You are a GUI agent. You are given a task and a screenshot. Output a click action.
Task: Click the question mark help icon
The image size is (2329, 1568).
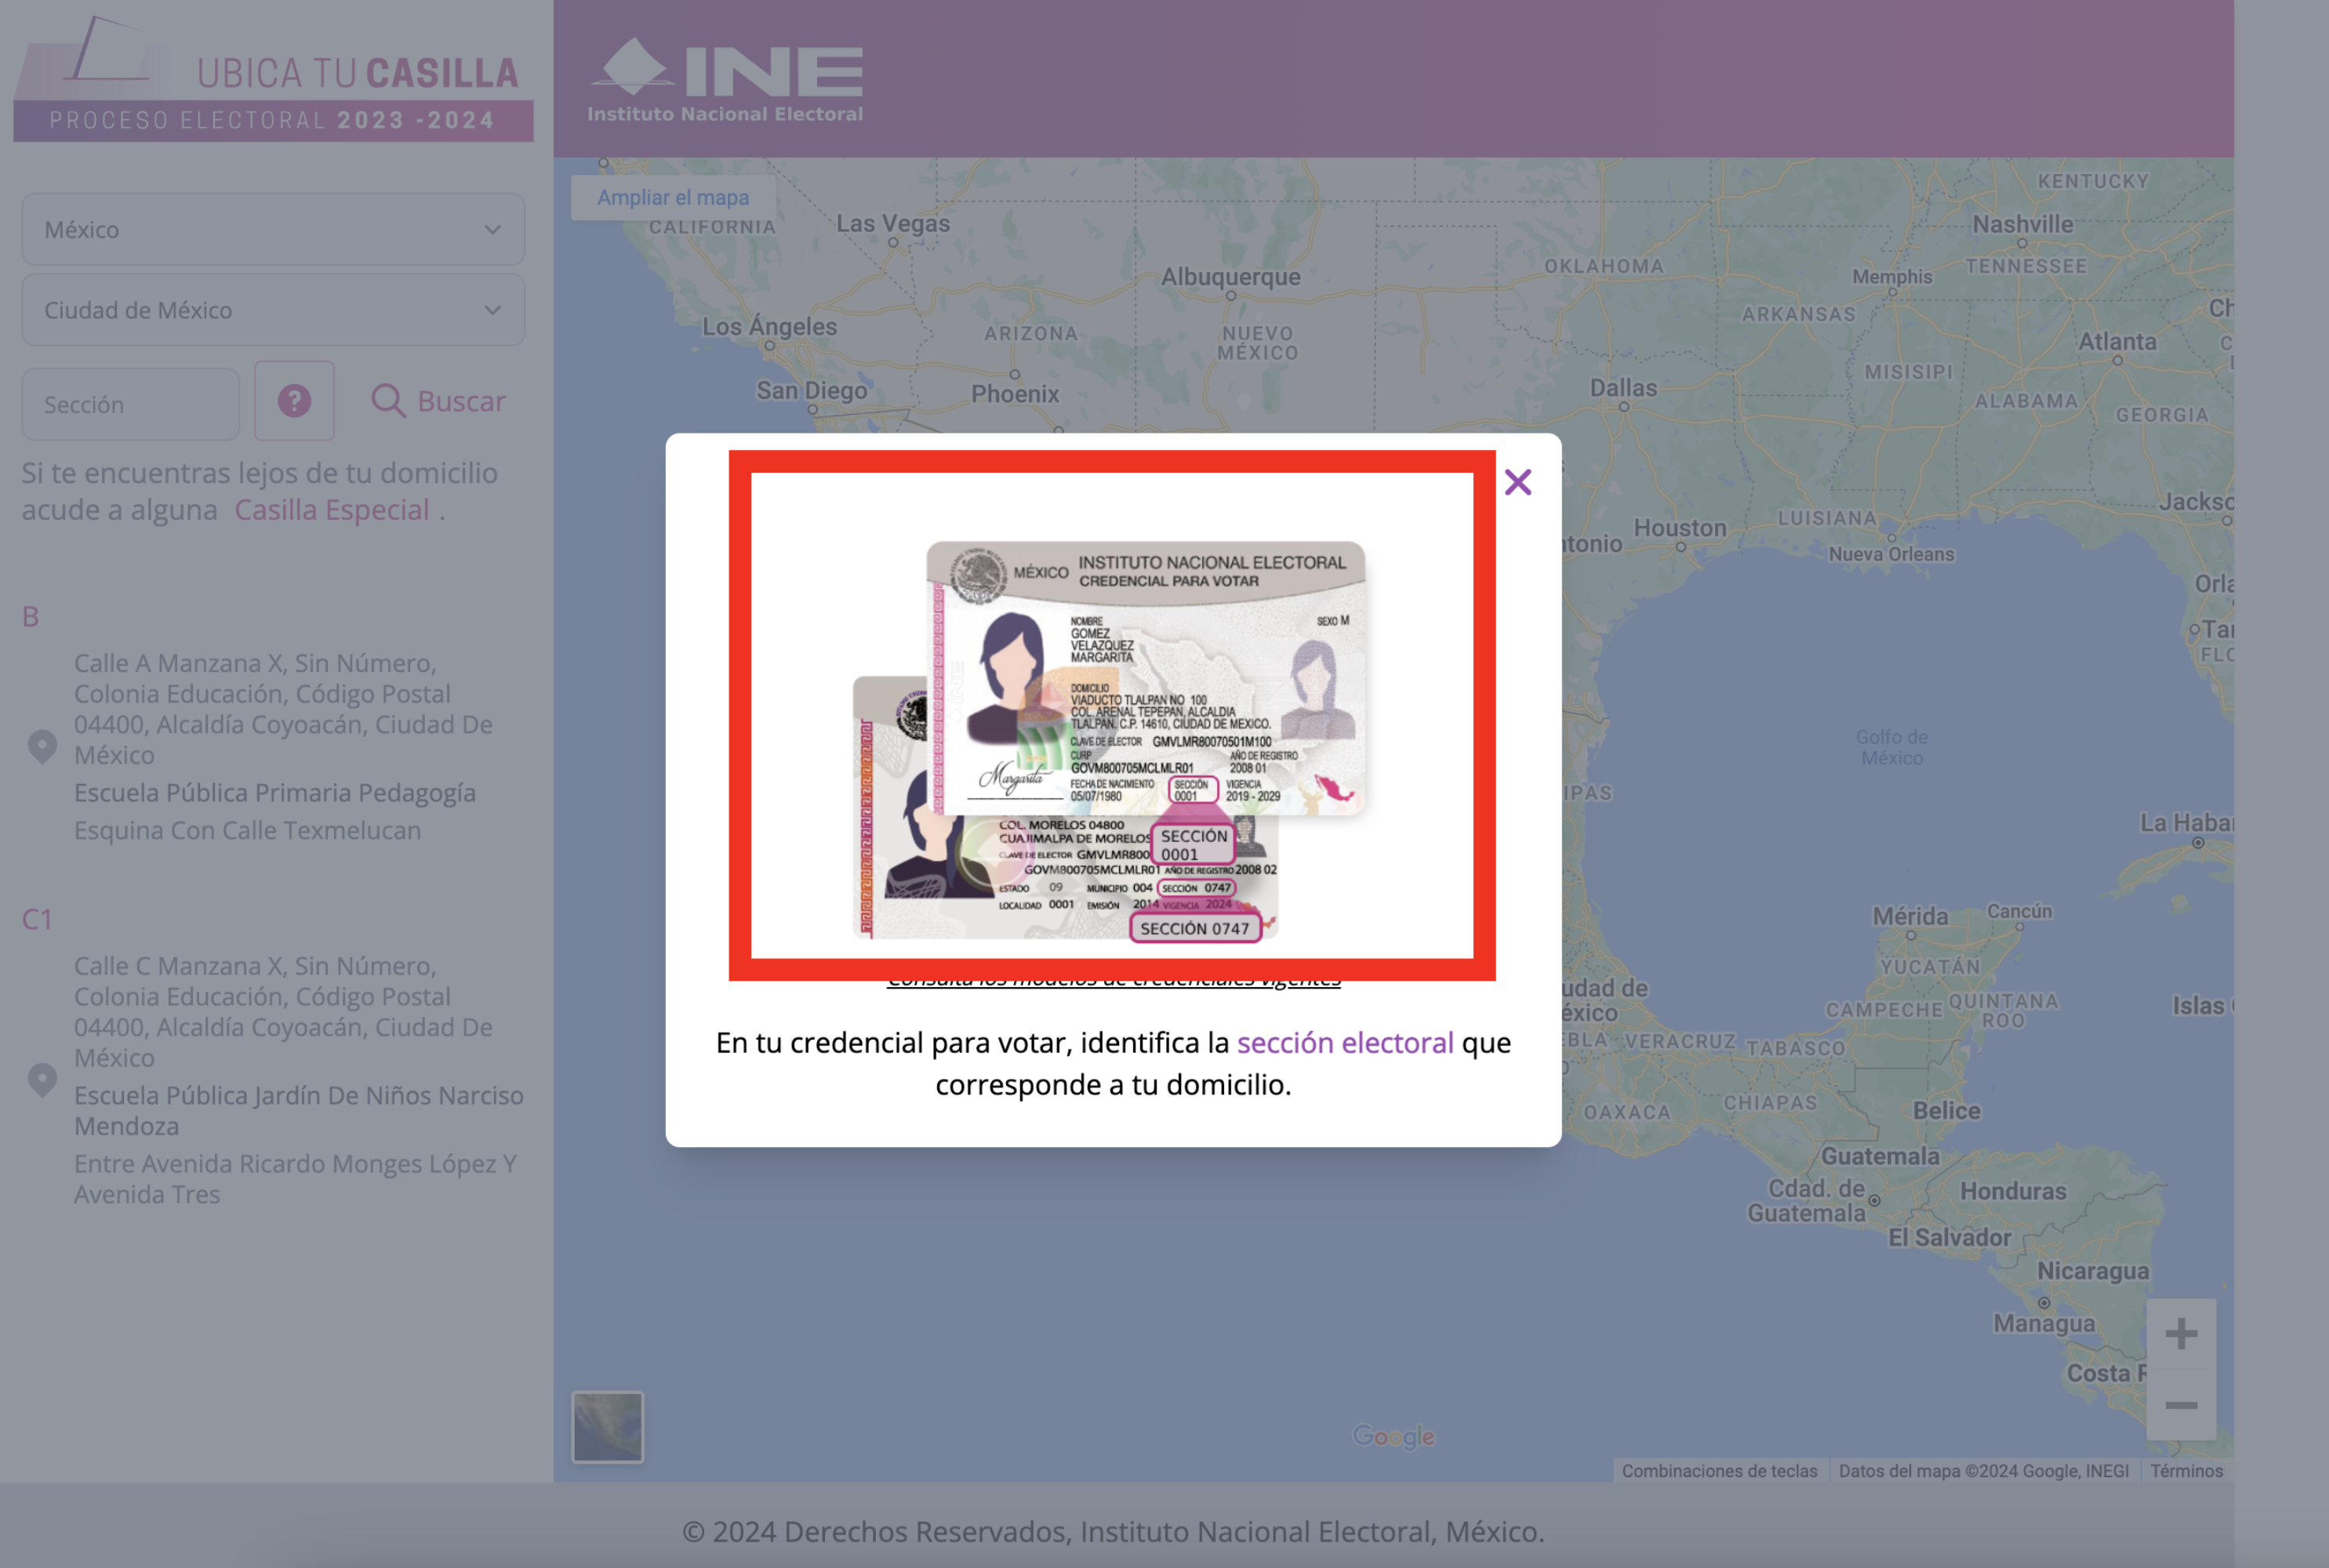[x=294, y=401]
